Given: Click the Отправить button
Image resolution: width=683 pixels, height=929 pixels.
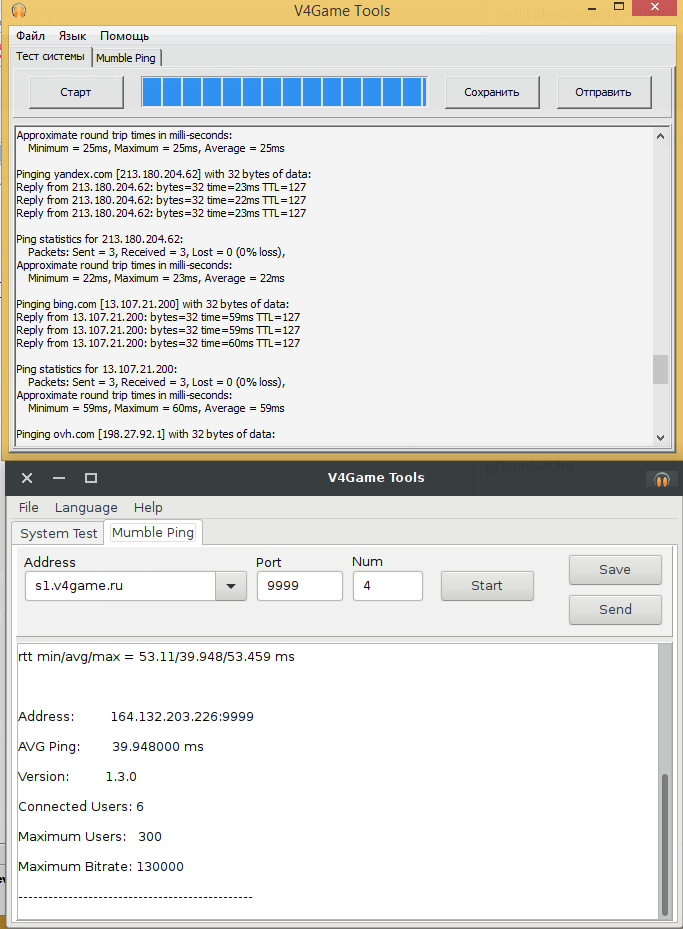Looking at the screenshot, I should [604, 92].
